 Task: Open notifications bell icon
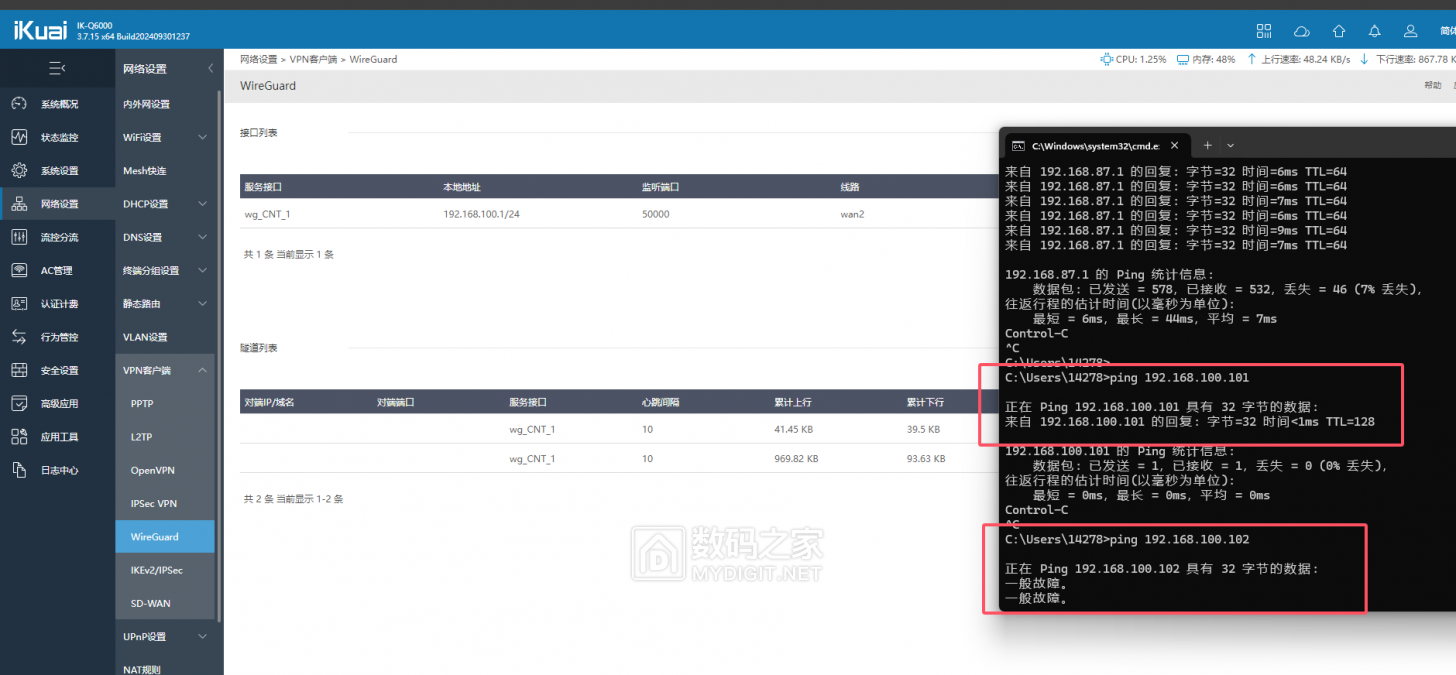click(1374, 31)
